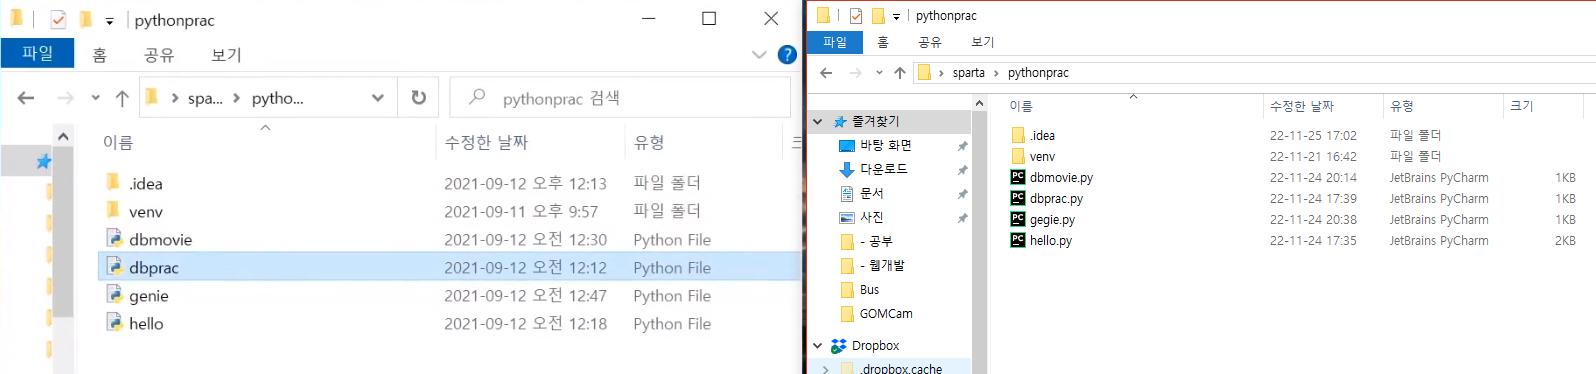Open recent locations dropdown in left window

coord(95,98)
